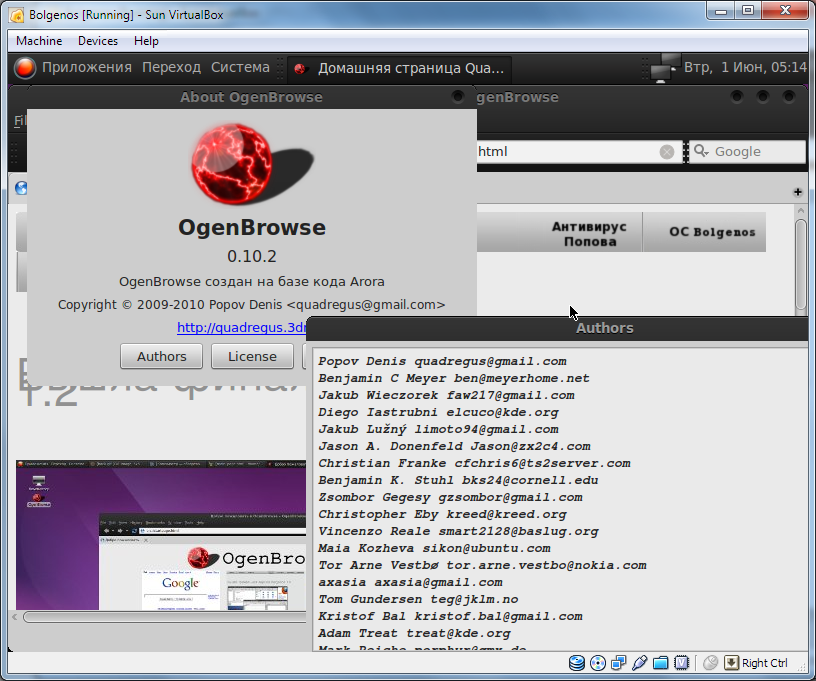Click the ОС Bolgenos tab on page
The image size is (816, 681).
(712, 232)
